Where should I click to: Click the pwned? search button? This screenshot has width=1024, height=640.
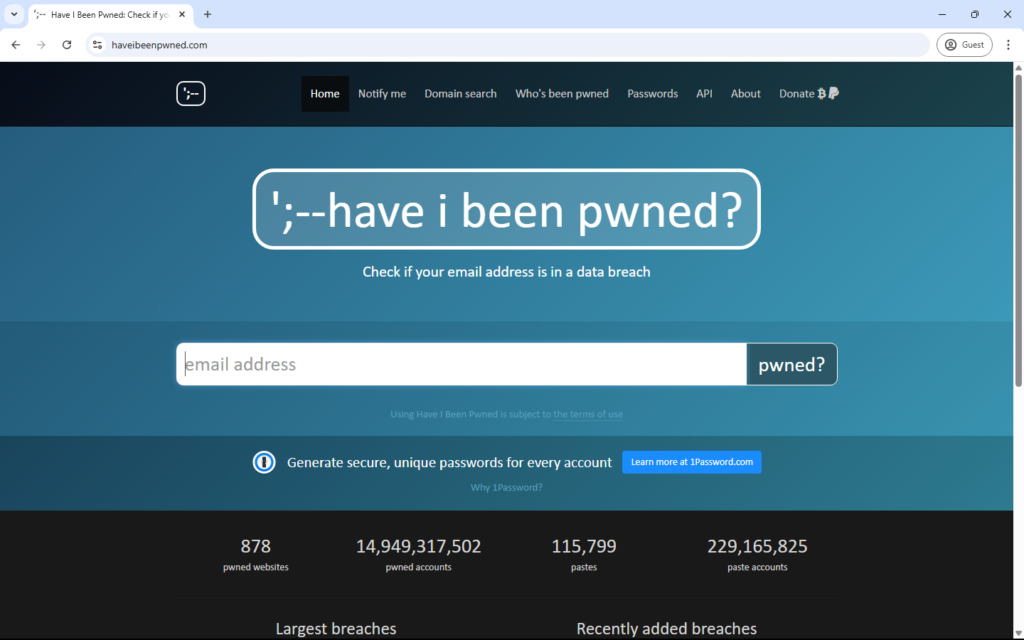pyautogui.click(x=792, y=364)
